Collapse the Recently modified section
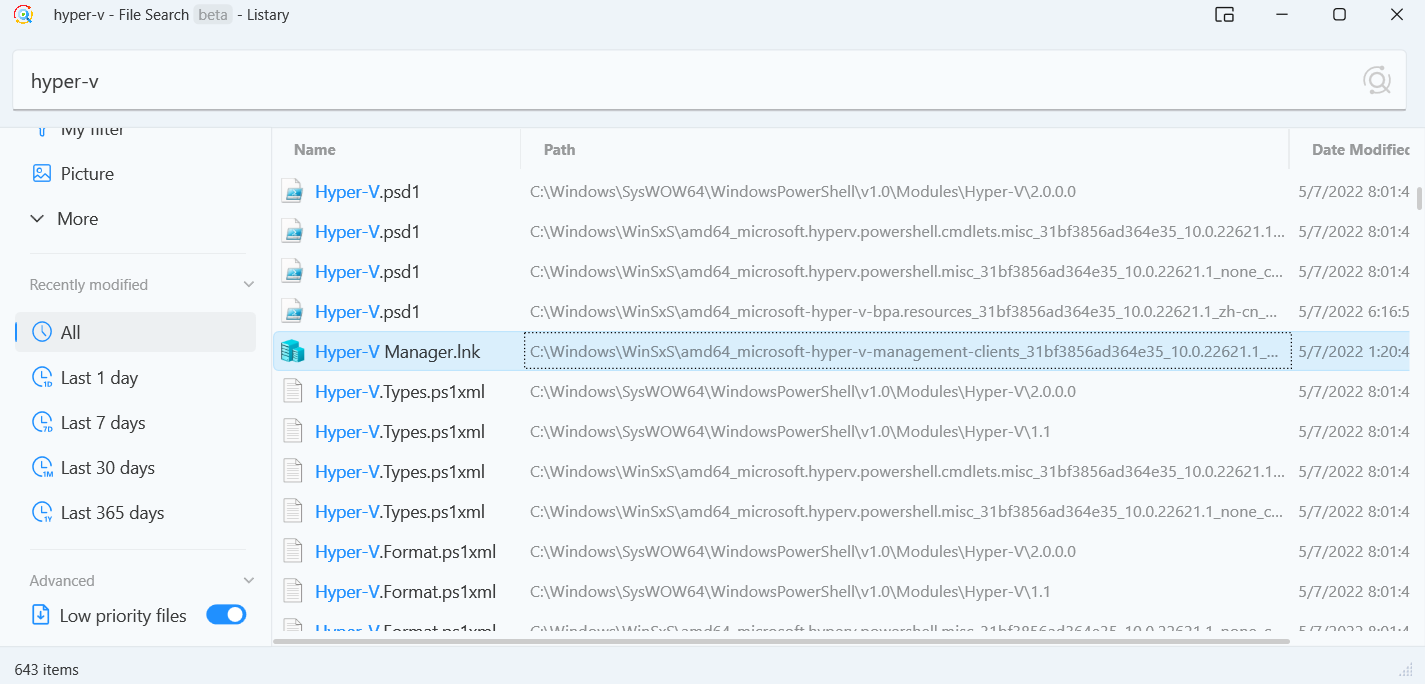 point(249,285)
